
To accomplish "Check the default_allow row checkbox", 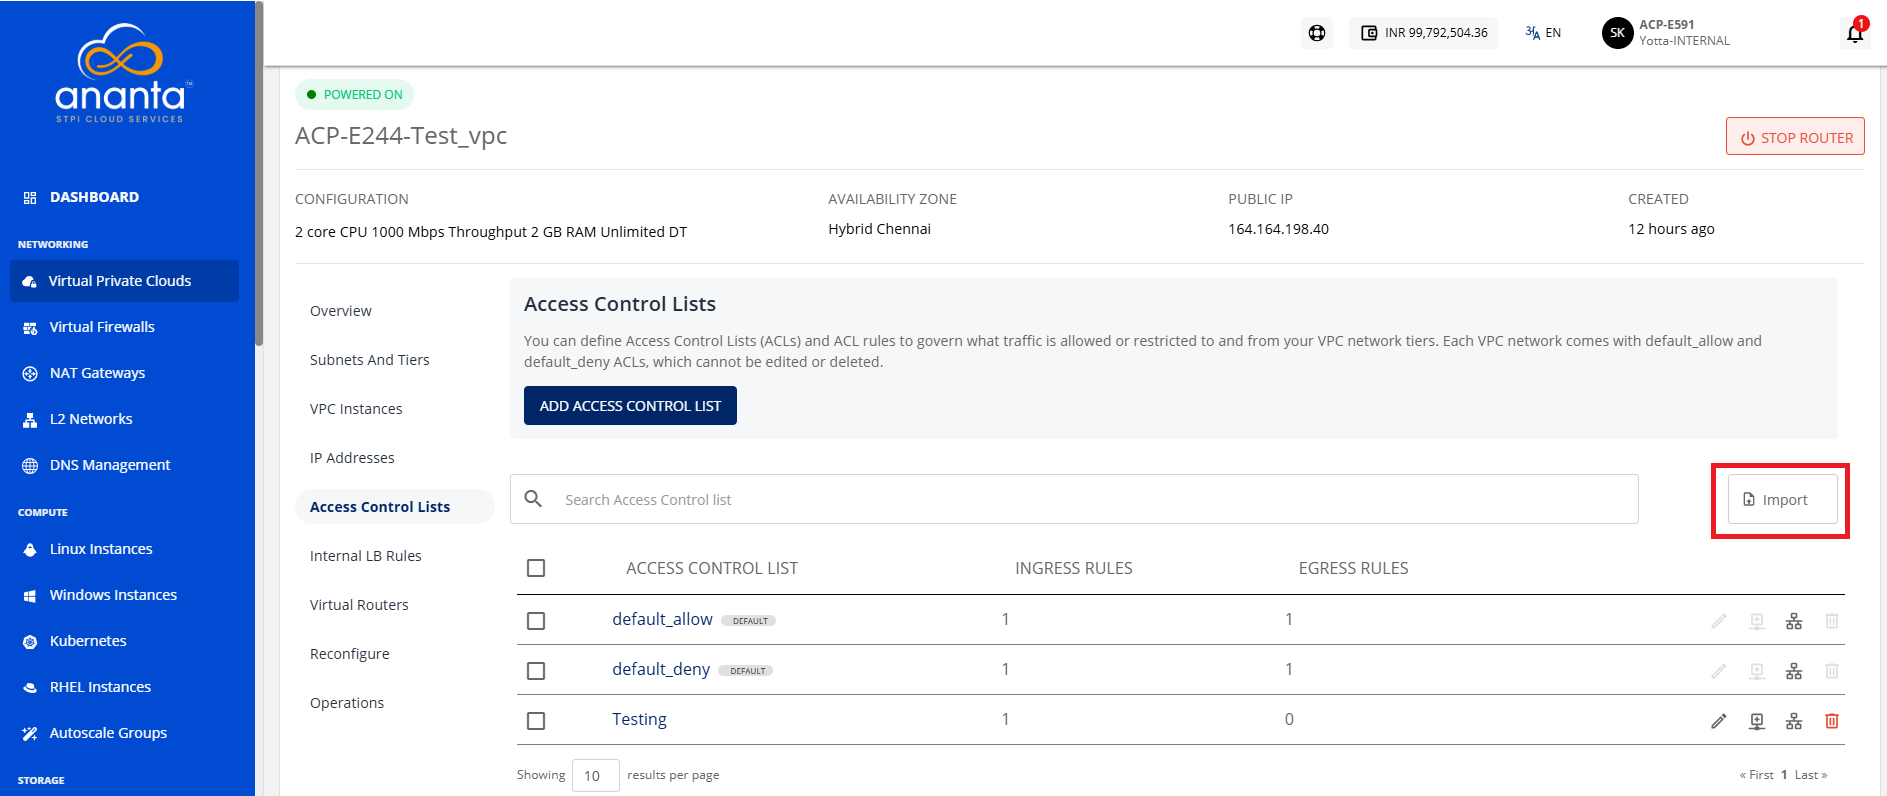I will pos(536,621).
